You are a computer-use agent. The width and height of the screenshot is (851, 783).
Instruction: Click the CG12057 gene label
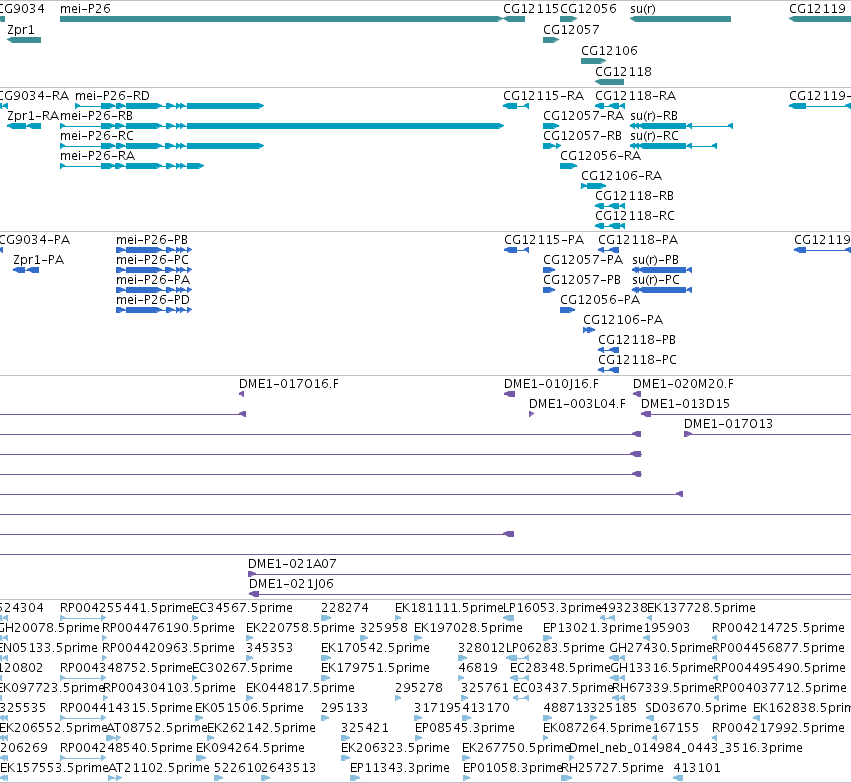point(571,30)
